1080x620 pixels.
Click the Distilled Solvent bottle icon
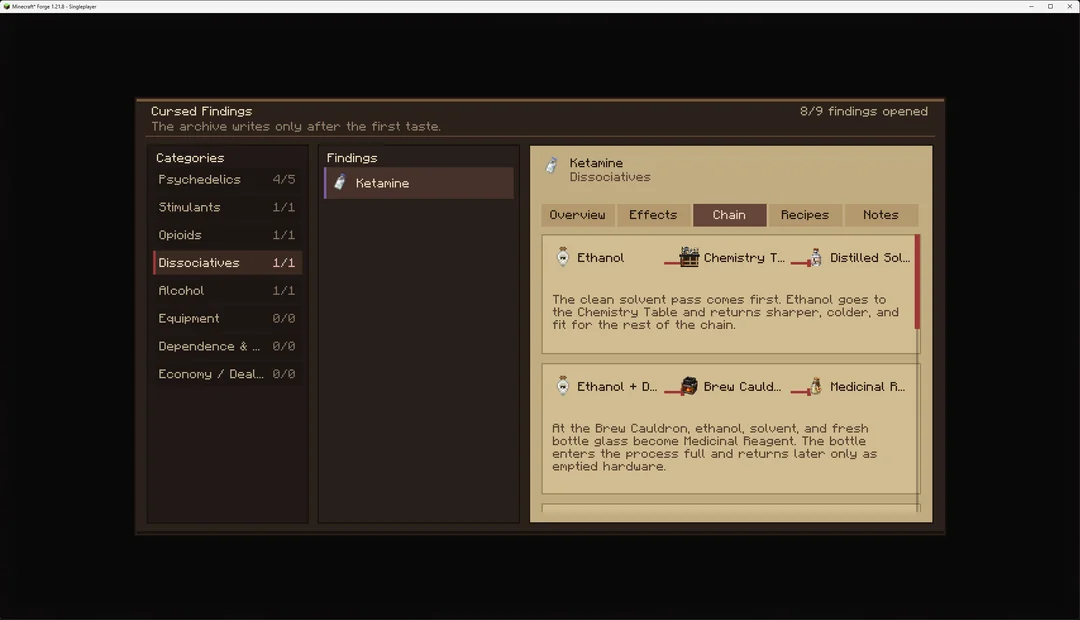coord(816,257)
